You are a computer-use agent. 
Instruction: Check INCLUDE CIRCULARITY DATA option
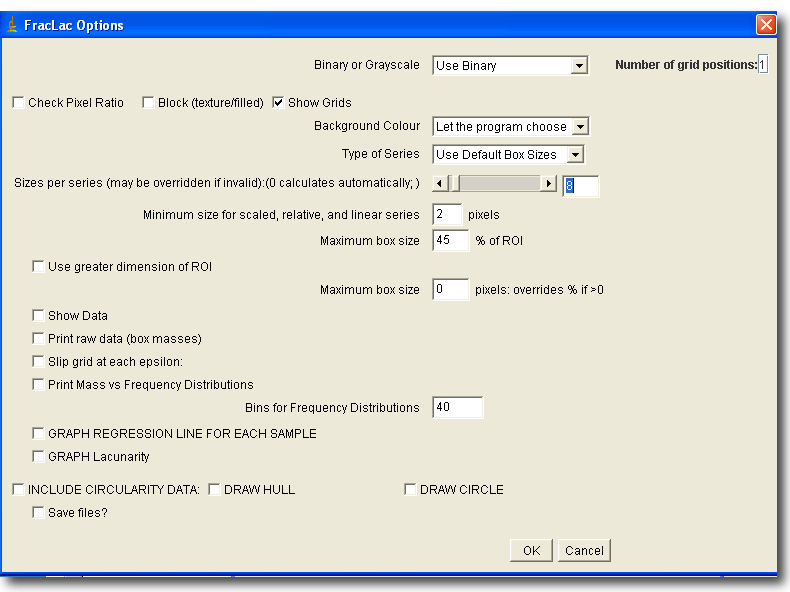point(19,490)
